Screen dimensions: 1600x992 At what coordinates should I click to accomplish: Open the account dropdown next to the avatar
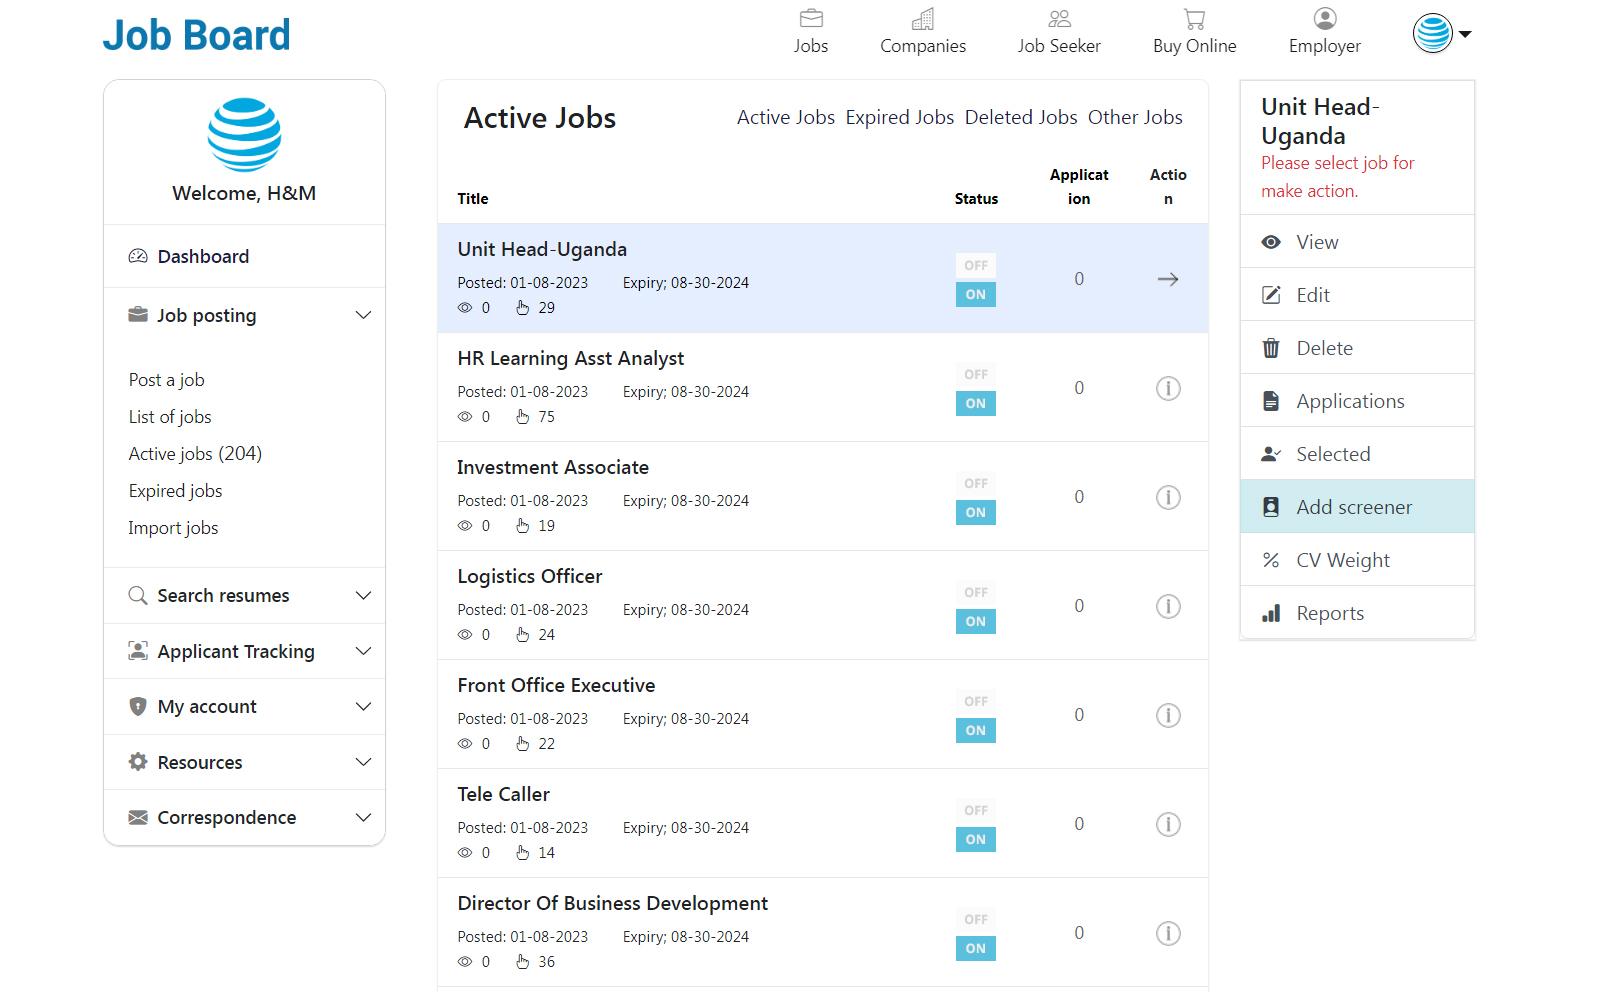(x=1464, y=33)
